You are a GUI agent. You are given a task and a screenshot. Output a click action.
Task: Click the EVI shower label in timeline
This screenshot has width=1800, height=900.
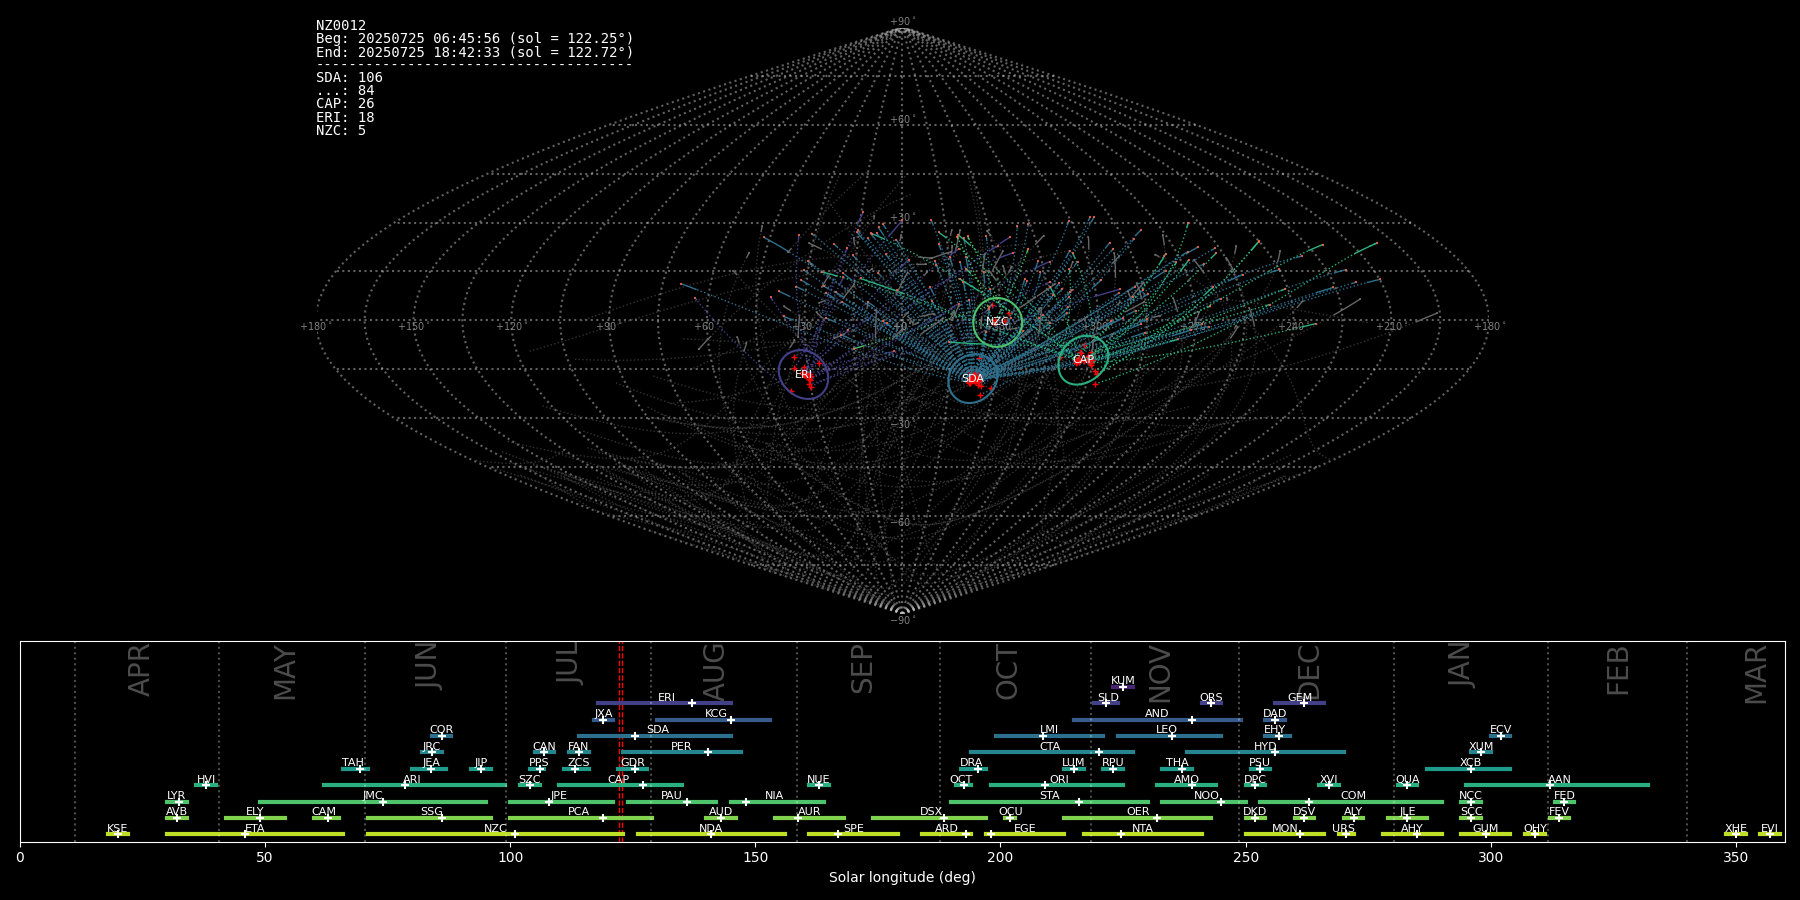tap(1769, 829)
